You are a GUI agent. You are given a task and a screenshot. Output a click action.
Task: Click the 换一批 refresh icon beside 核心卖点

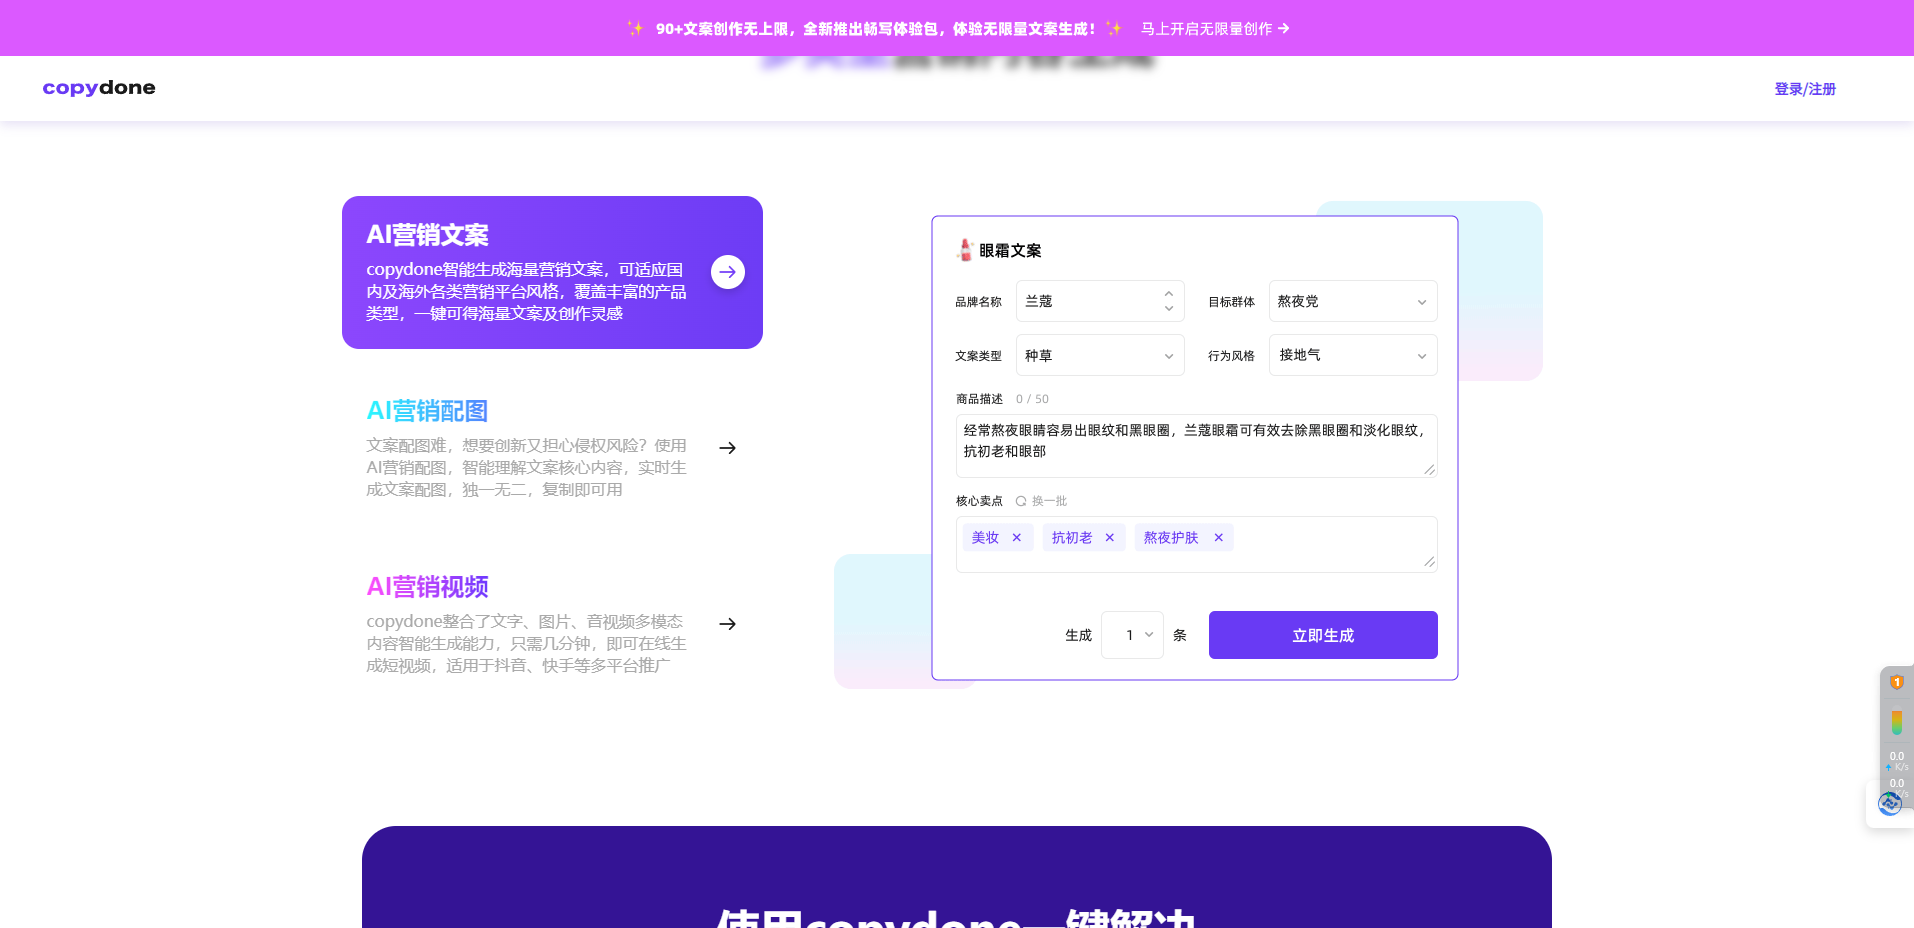tap(1021, 501)
